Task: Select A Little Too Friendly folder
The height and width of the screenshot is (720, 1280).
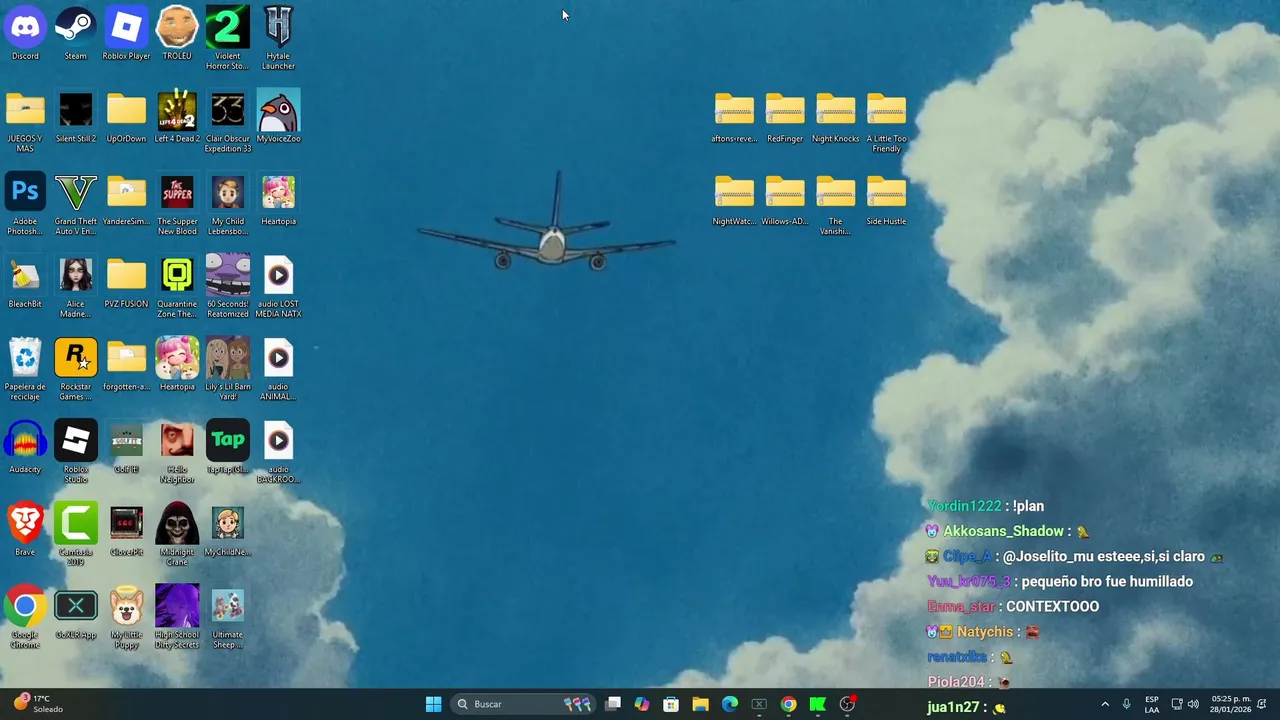Action: pos(886,122)
